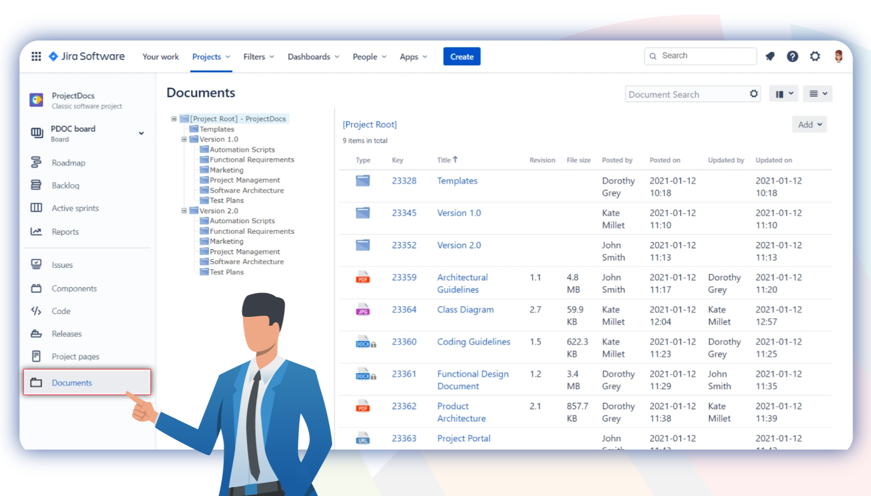The height and width of the screenshot is (496, 871).
Task: Open the help question mark icon
Action: [x=792, y=57]
